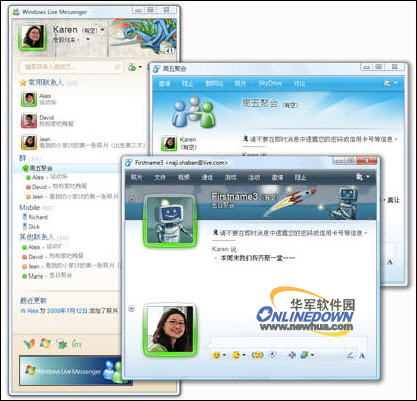Image resolution: width=417 pixels, height=401 pixels.
Task: Click 阻止 in 周五聚会 group window toolbar
Action: click(x=188, y=84)
